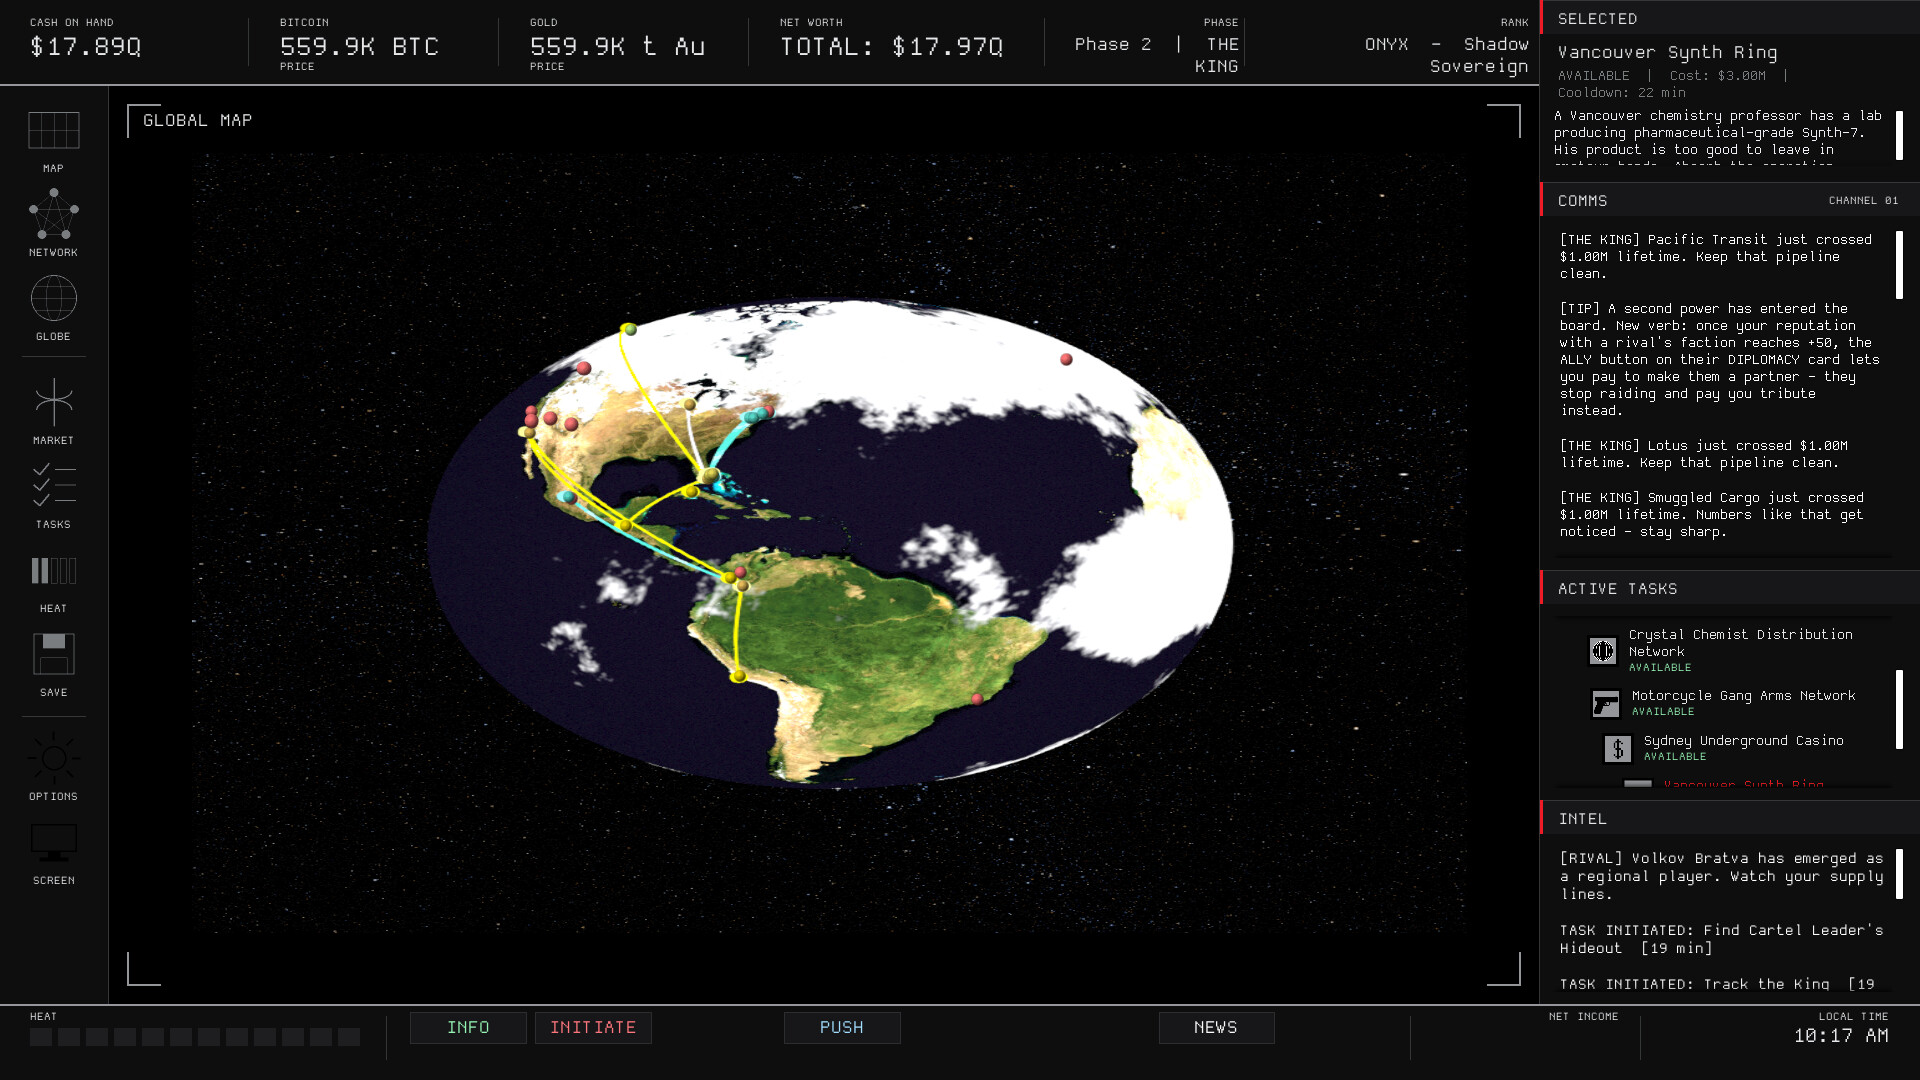Viewport: 1920px width, 1080px height.
Task: Open the Options sun icon
Action: tap(54, 758)
